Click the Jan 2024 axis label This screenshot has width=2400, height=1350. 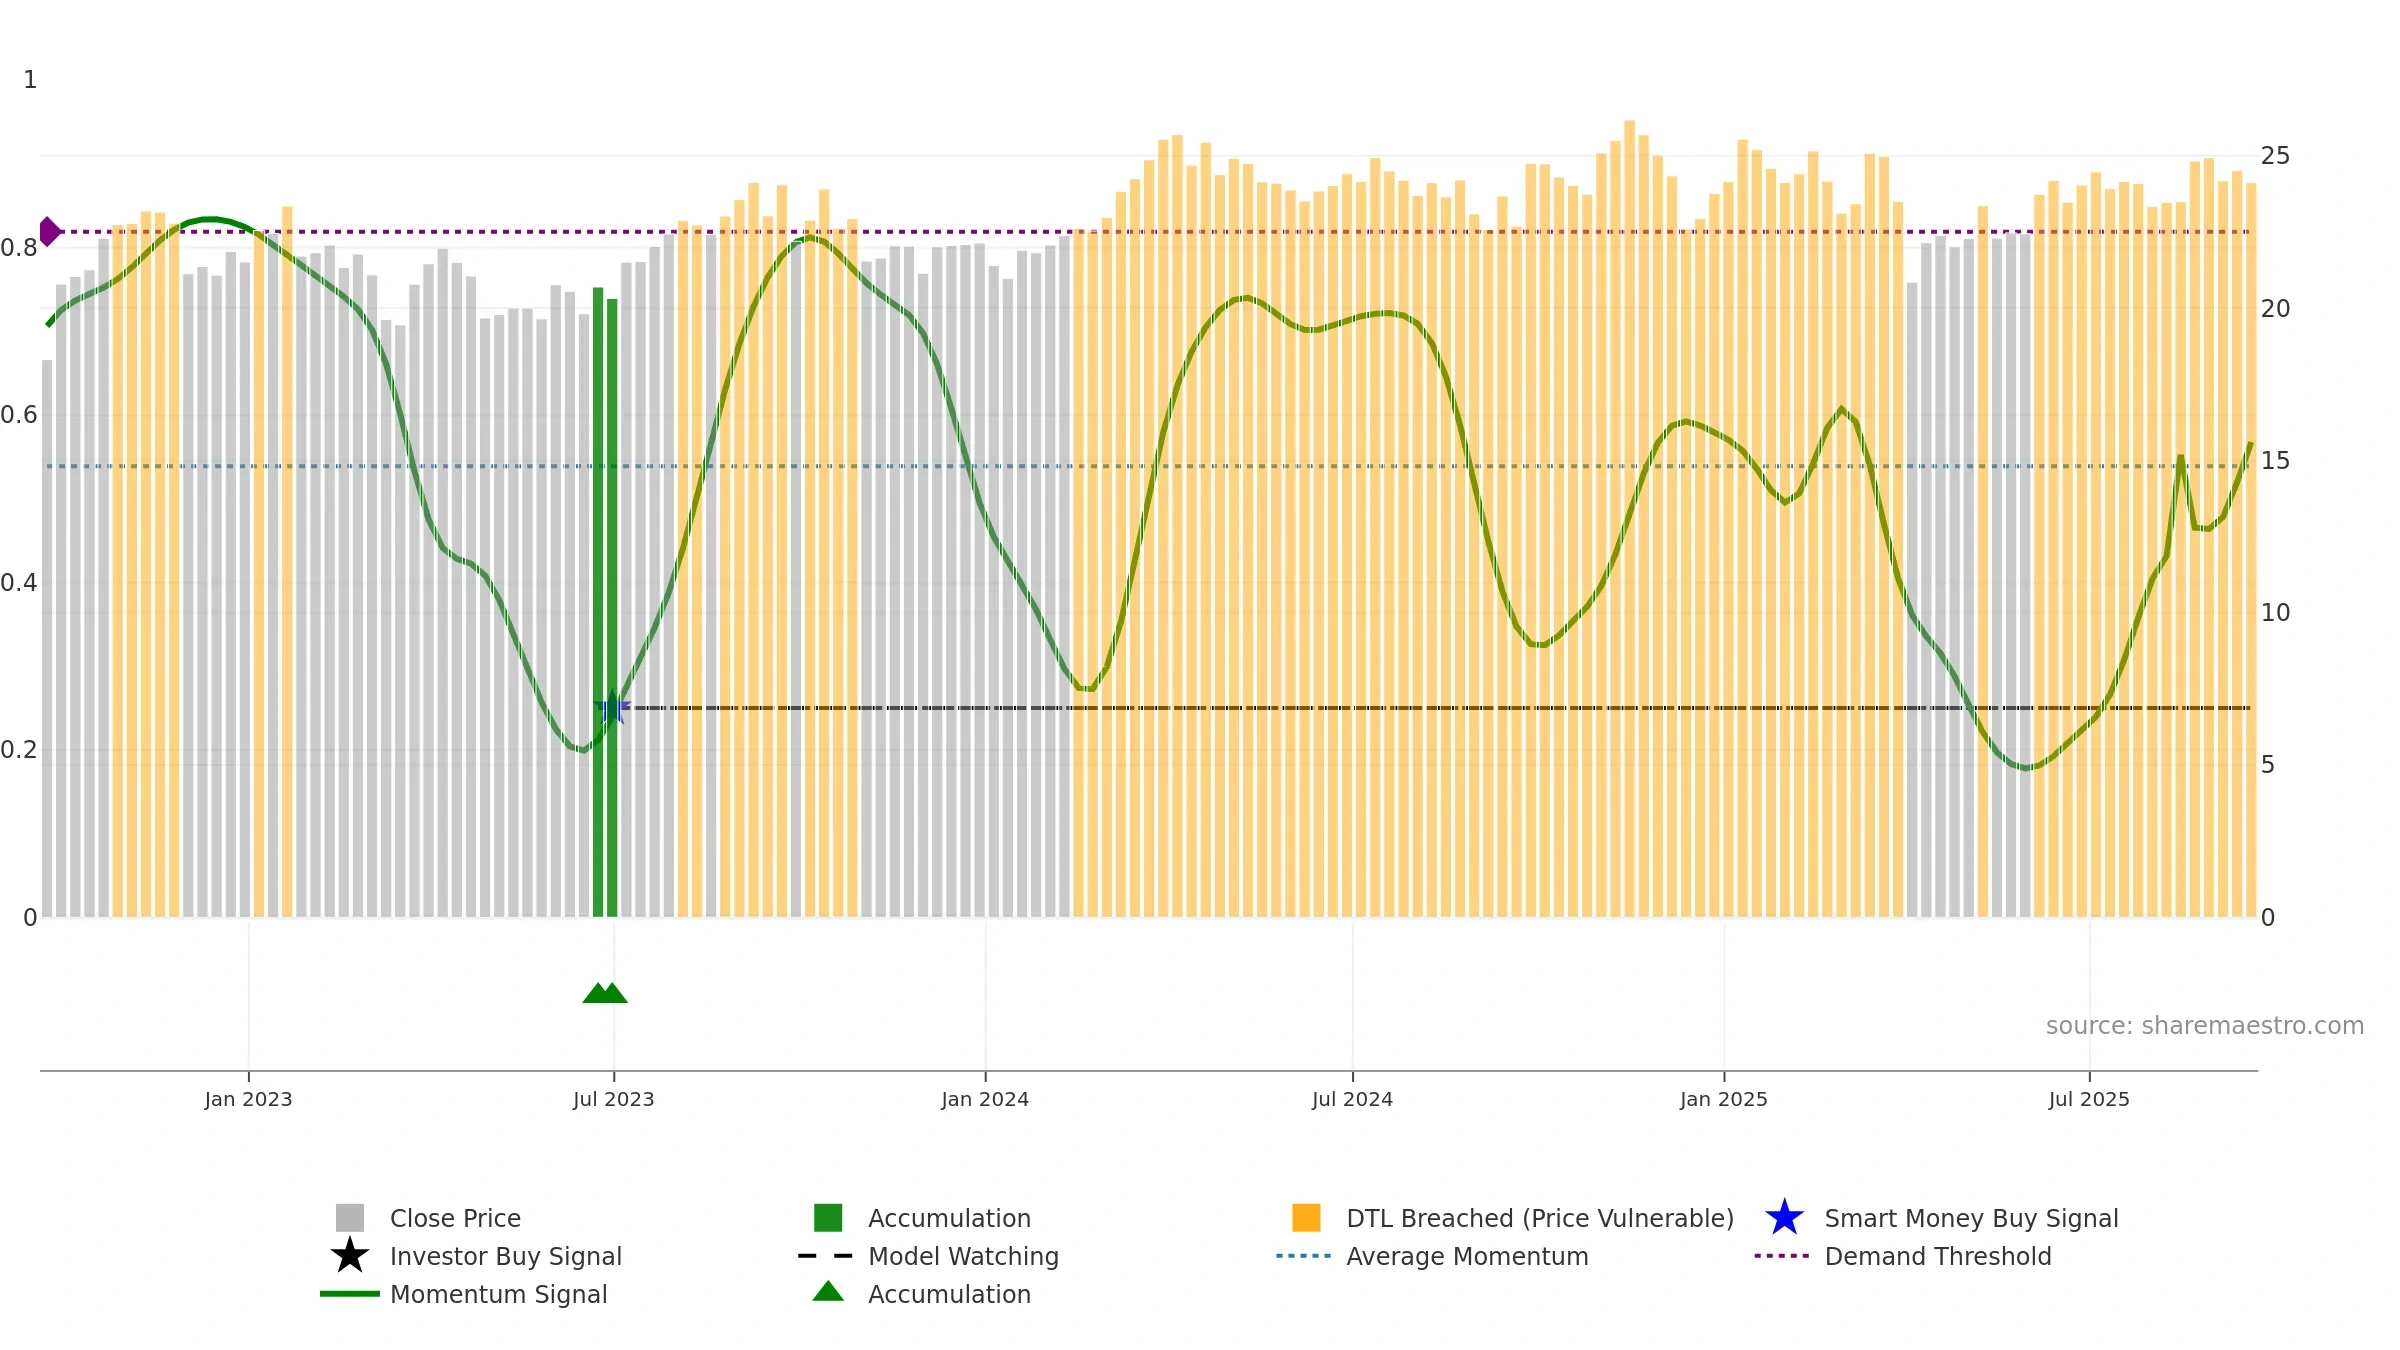coord(985,1099)
